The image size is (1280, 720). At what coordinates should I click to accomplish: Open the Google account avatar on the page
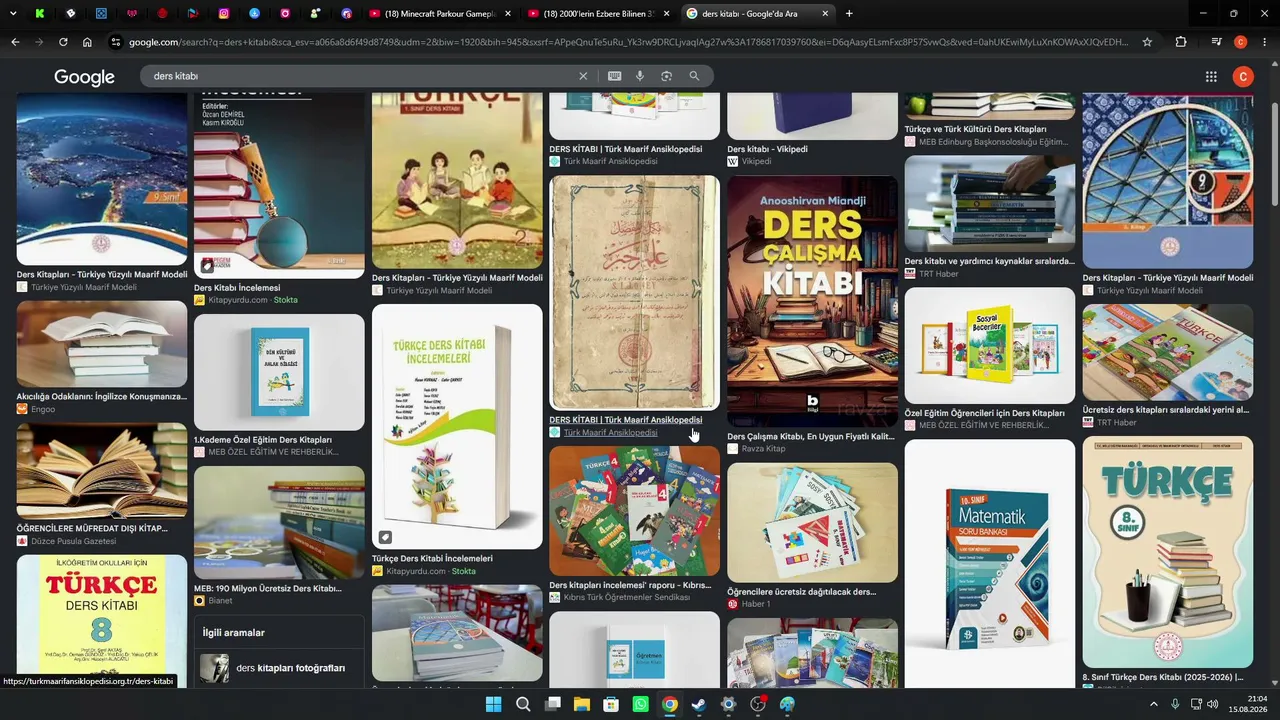pos(1243,77)
